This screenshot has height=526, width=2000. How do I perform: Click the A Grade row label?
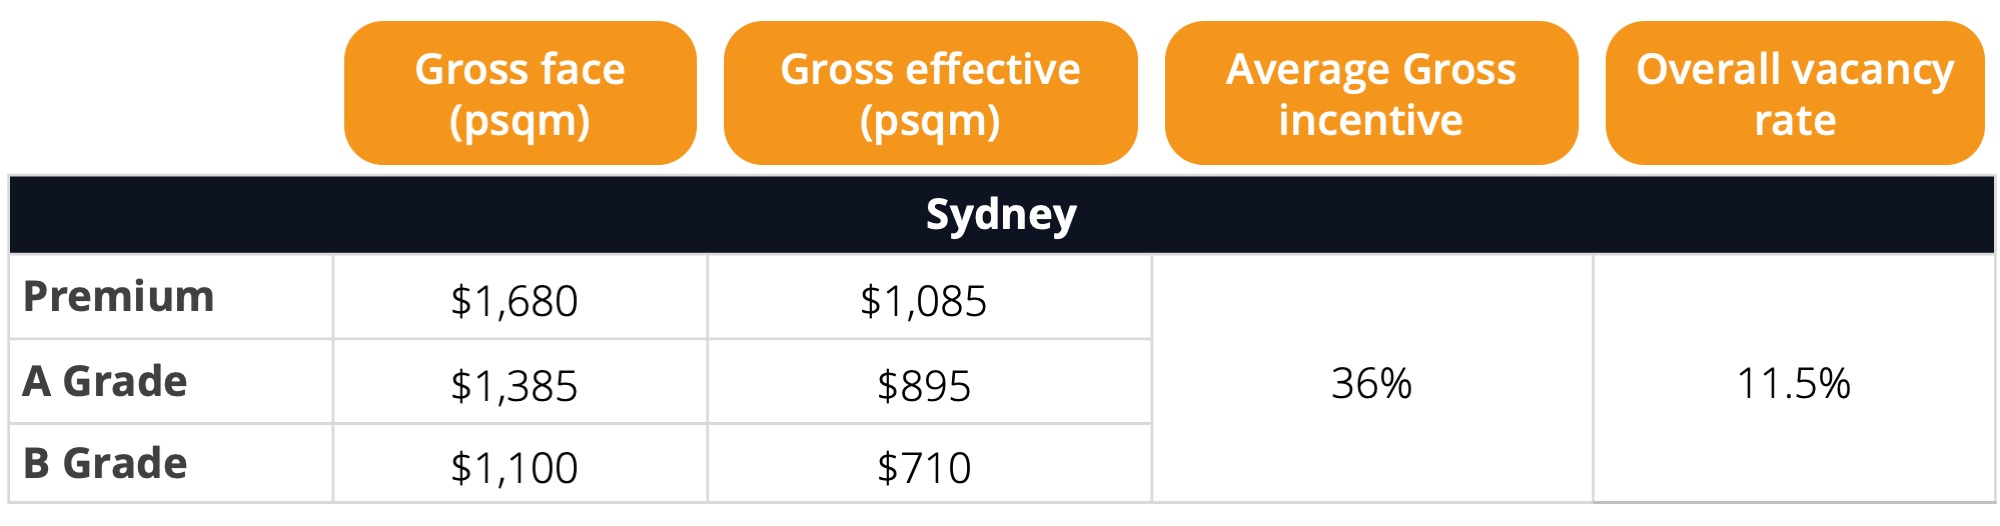tap(105, 381)
